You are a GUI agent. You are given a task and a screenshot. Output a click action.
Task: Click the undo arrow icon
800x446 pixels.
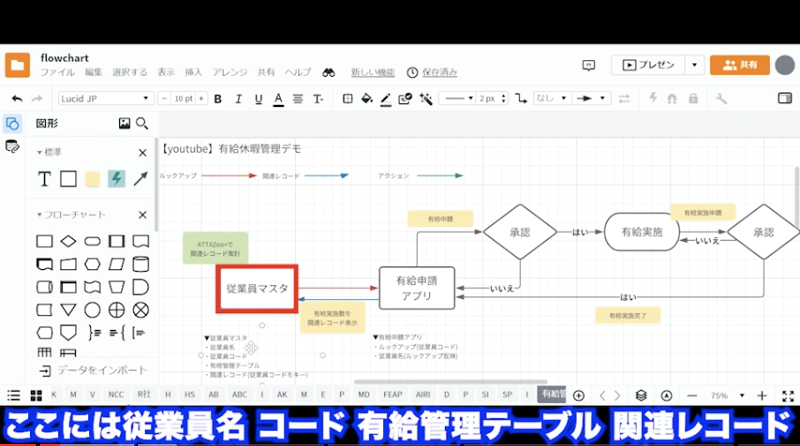(x=16, y=99)
